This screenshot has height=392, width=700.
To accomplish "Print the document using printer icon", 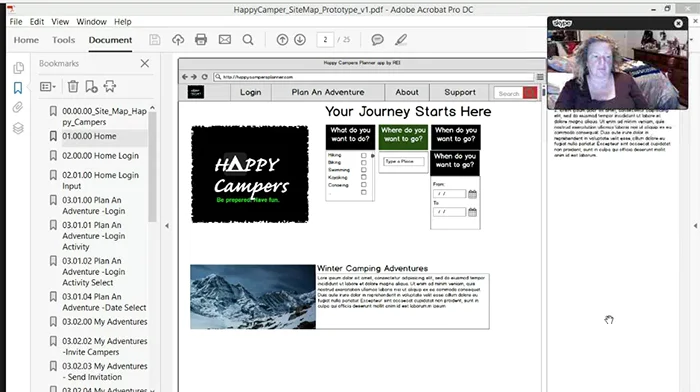I will click(201, 40).
